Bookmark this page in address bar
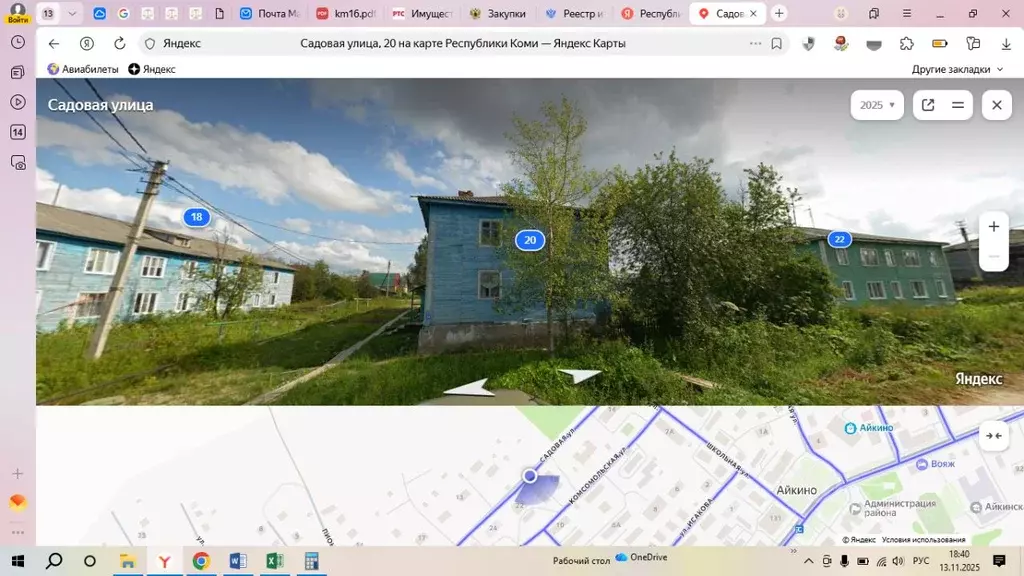This screenshot has height=576, width=1024. click(777, 44)
